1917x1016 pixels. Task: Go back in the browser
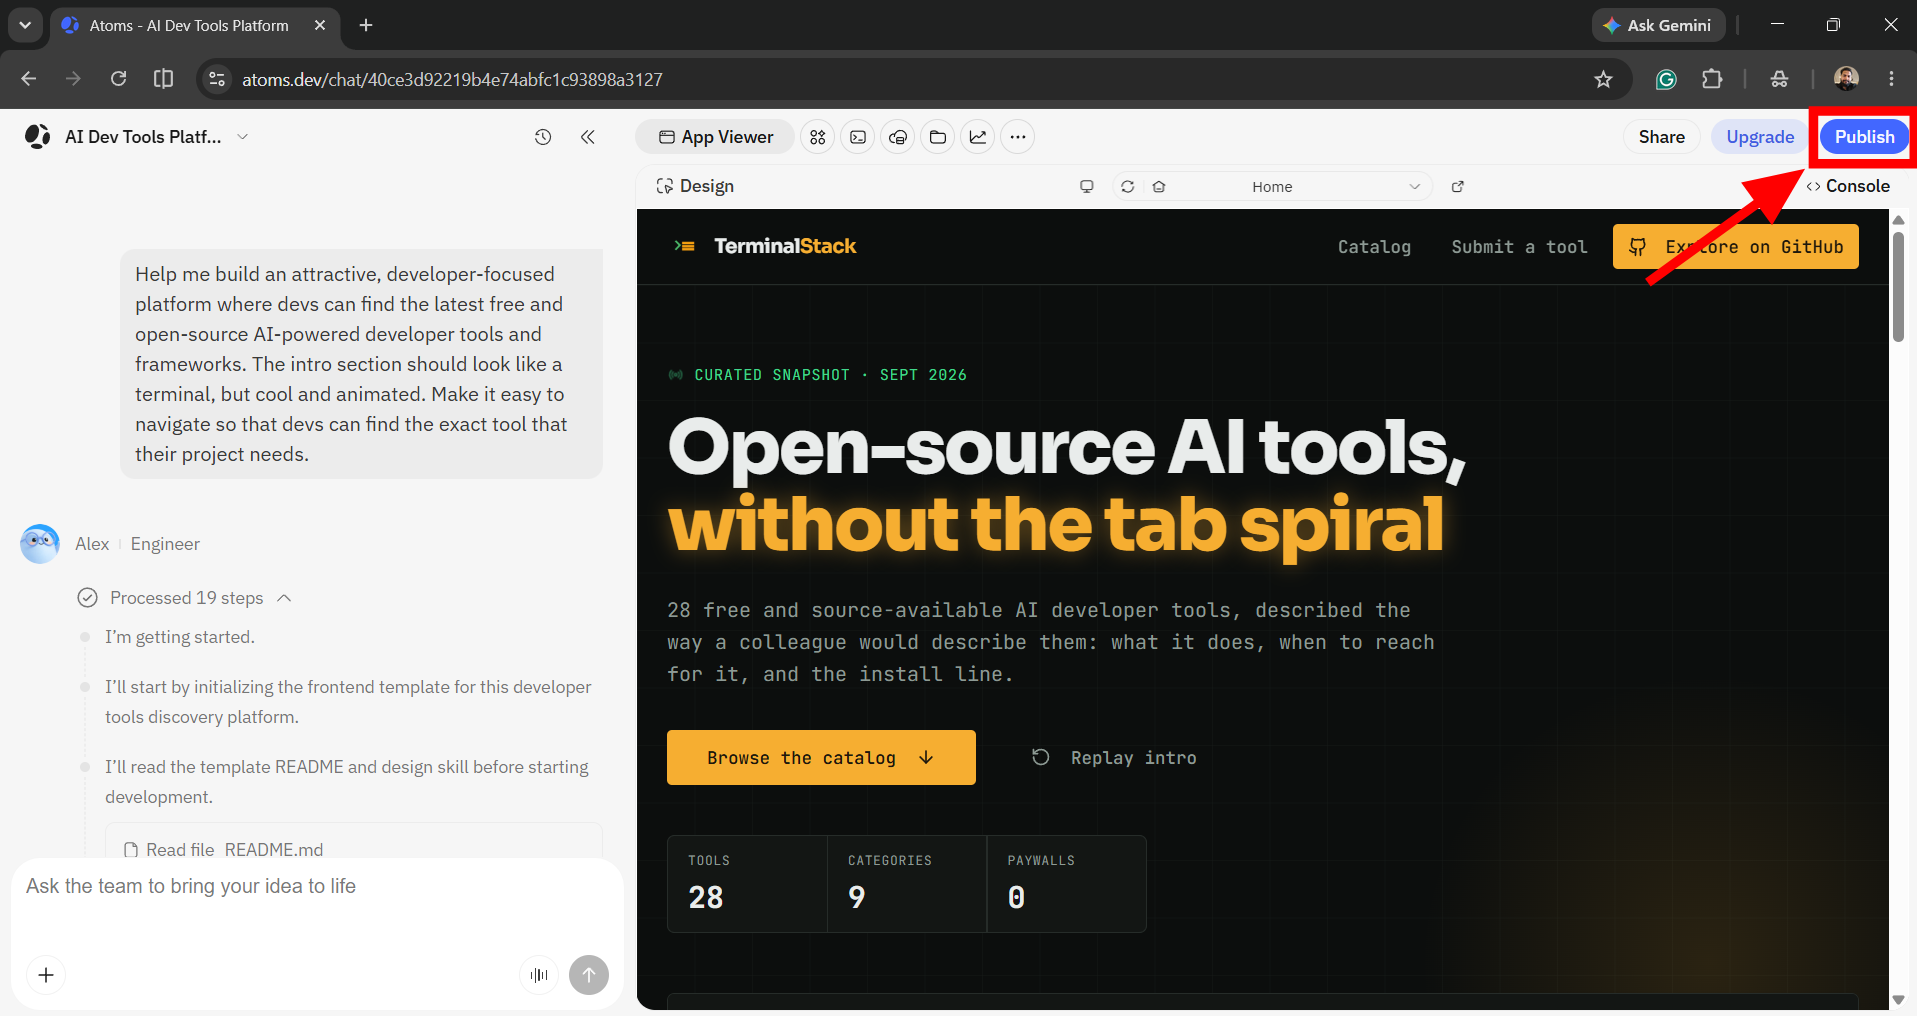28,79
